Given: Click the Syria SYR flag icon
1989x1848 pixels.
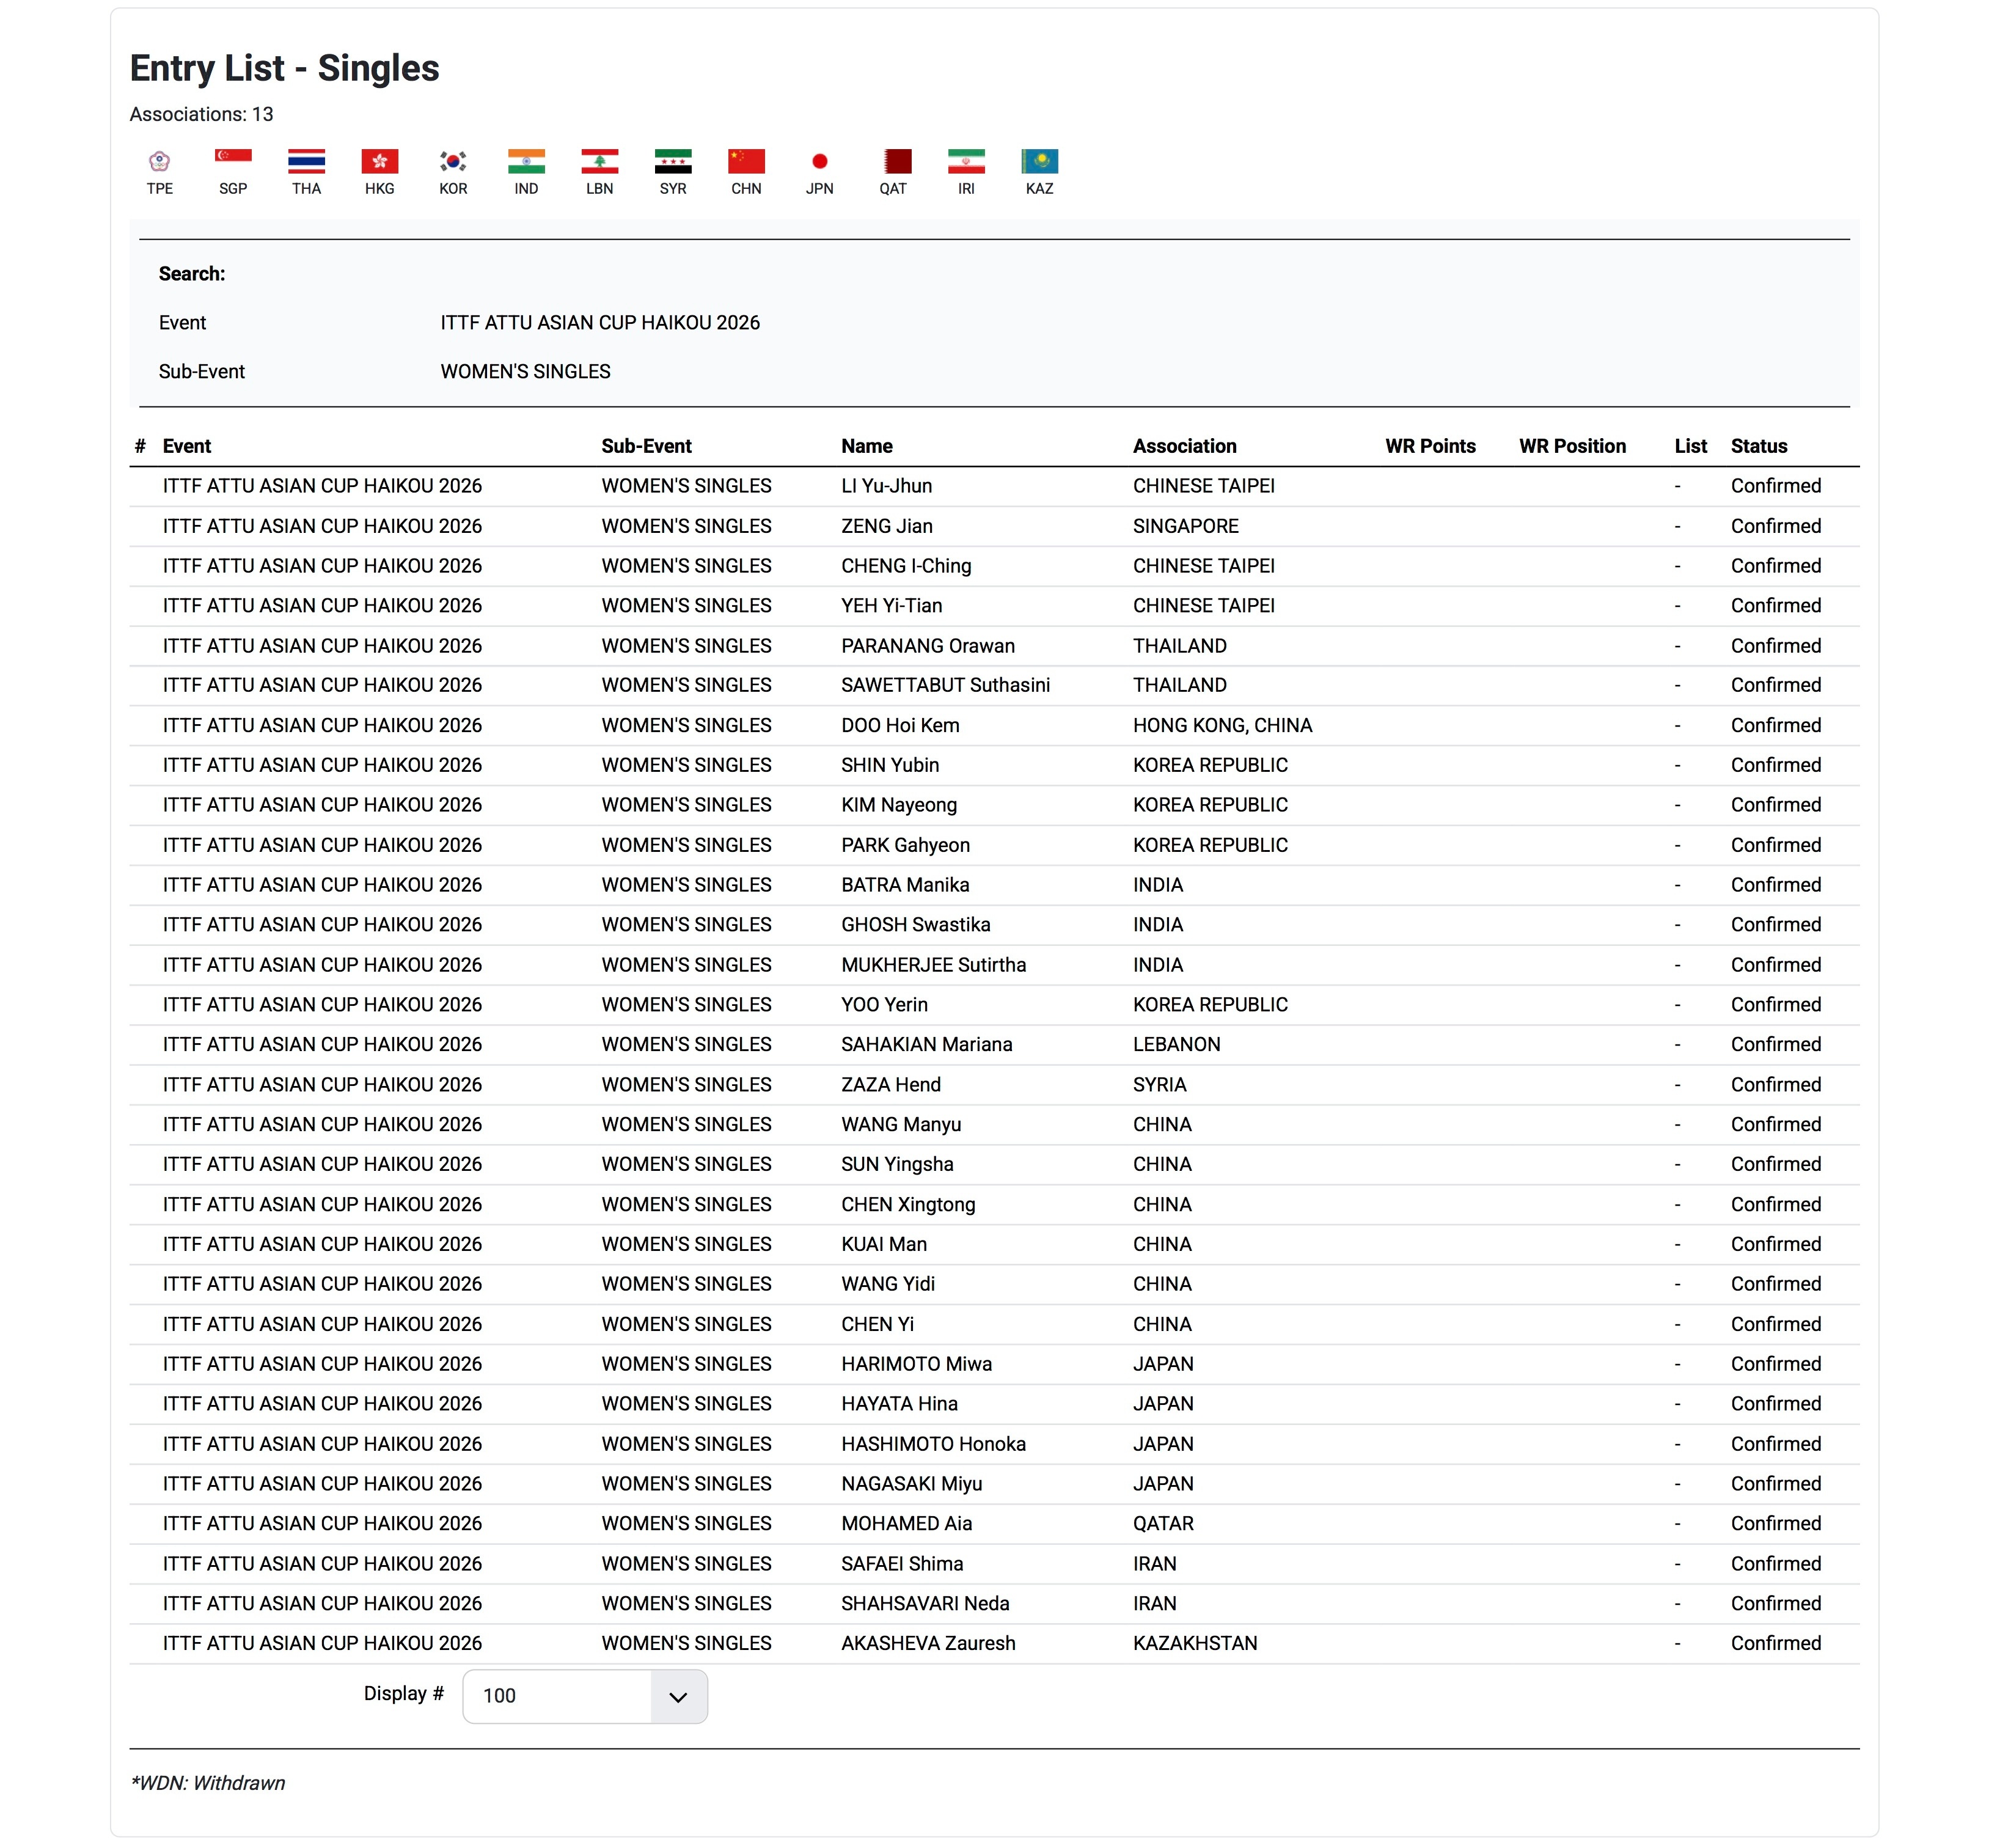Looking at the screenshot, I should 673,161.
